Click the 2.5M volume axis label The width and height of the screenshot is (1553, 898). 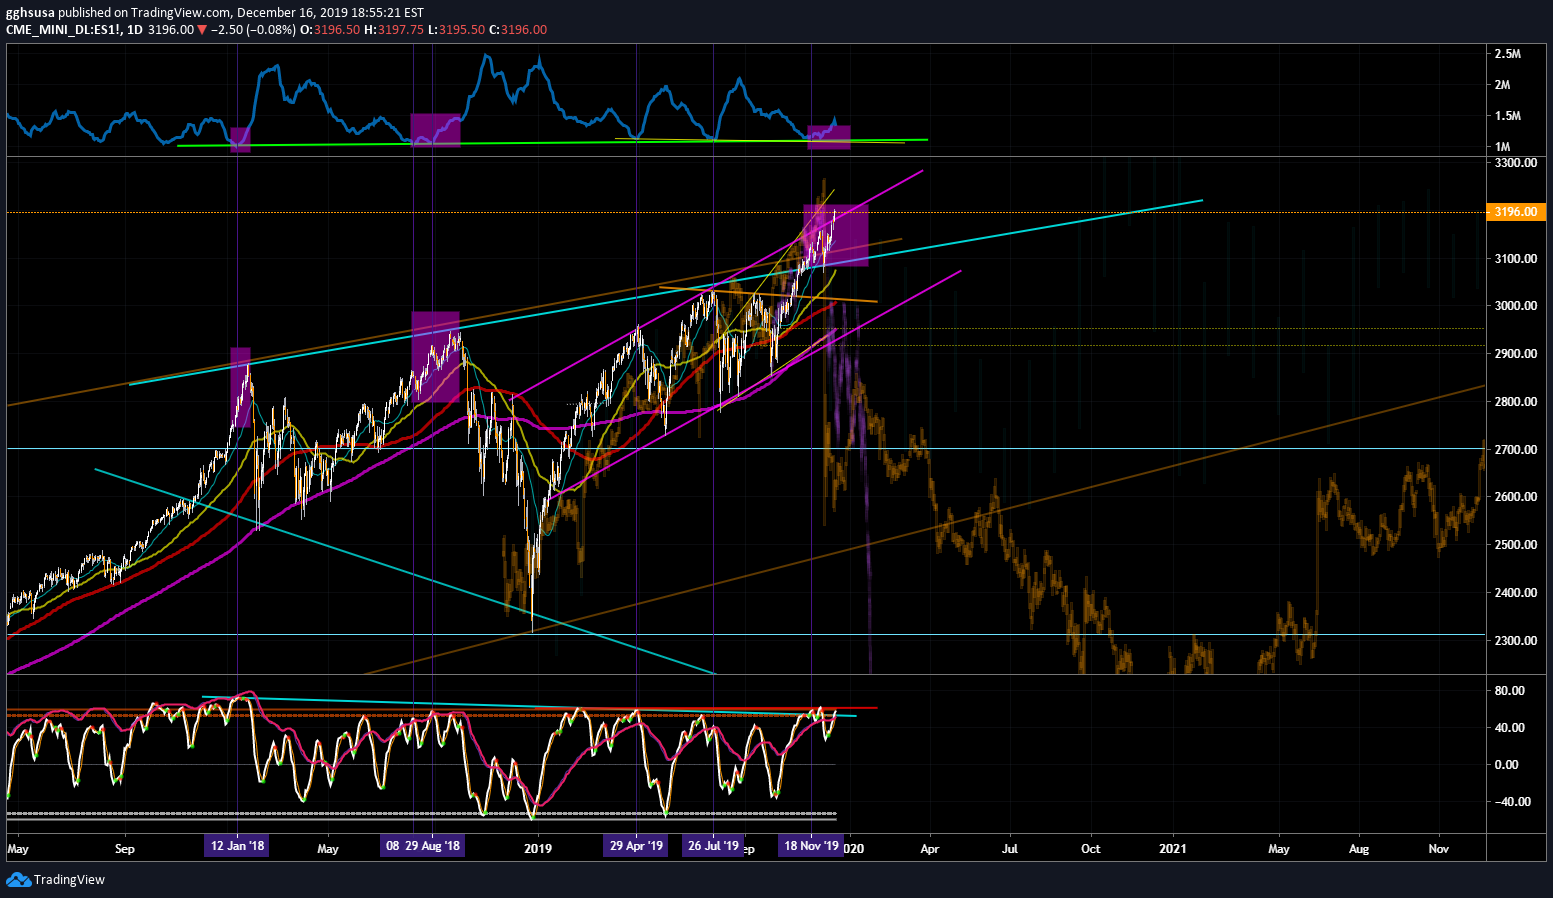click(1508, 54)
